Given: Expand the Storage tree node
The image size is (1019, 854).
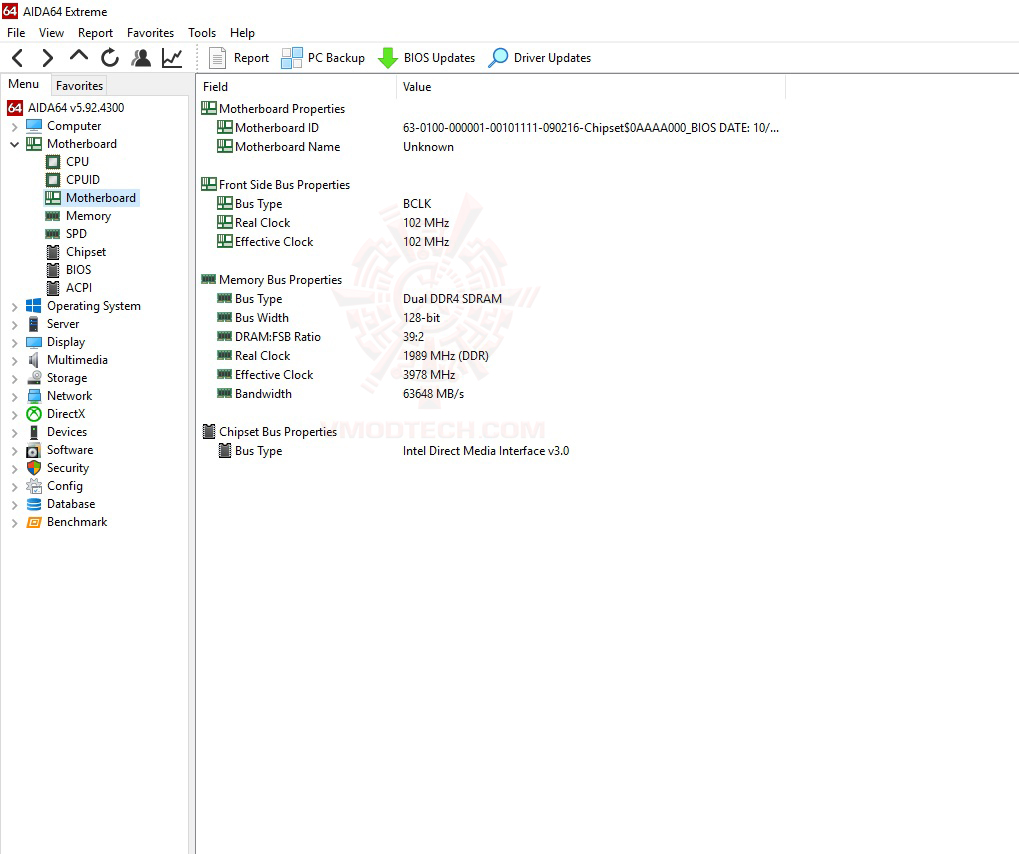Looking at the screenshot, I should point(14,378).
